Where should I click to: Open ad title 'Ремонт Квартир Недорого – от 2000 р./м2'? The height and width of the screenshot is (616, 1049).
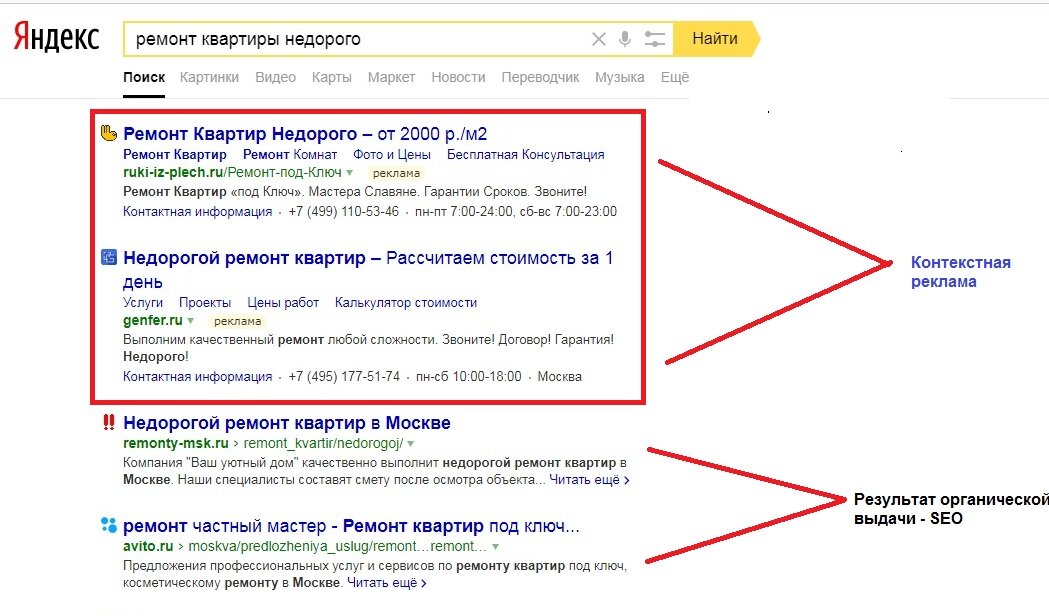click(x=305, y=134)
